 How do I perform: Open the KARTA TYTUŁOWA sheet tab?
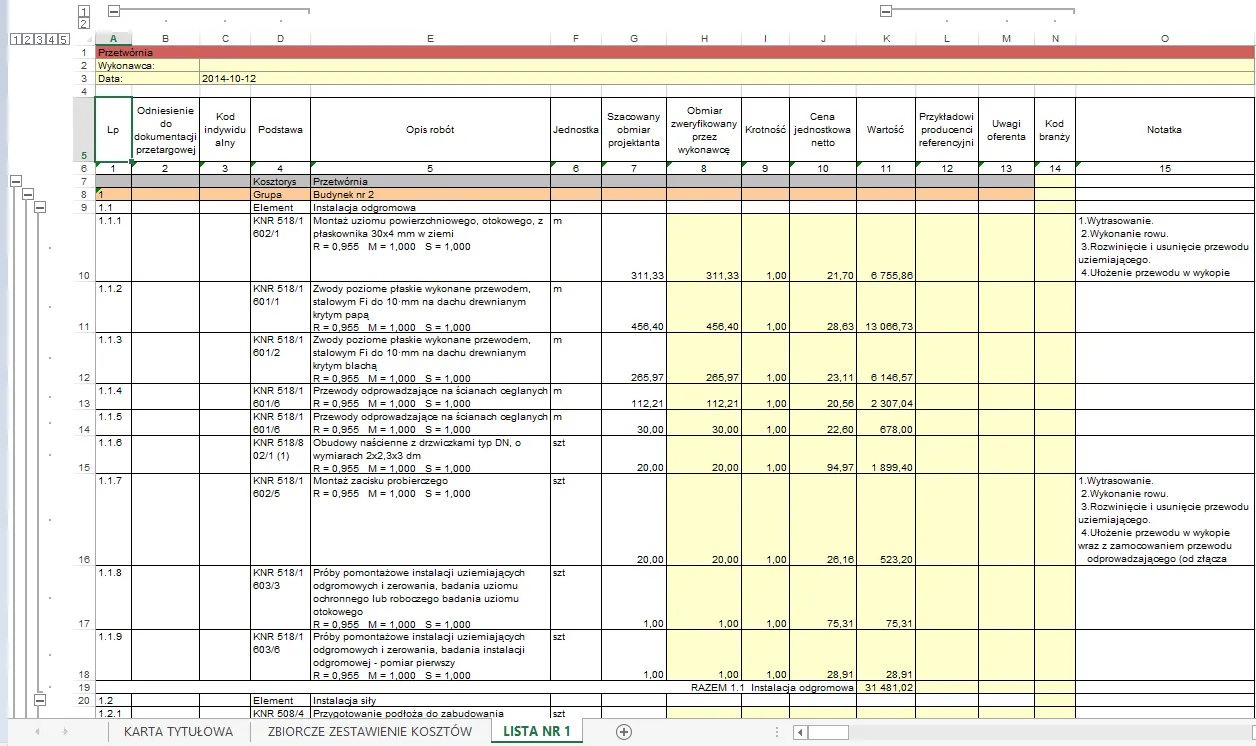pos(178,732)
